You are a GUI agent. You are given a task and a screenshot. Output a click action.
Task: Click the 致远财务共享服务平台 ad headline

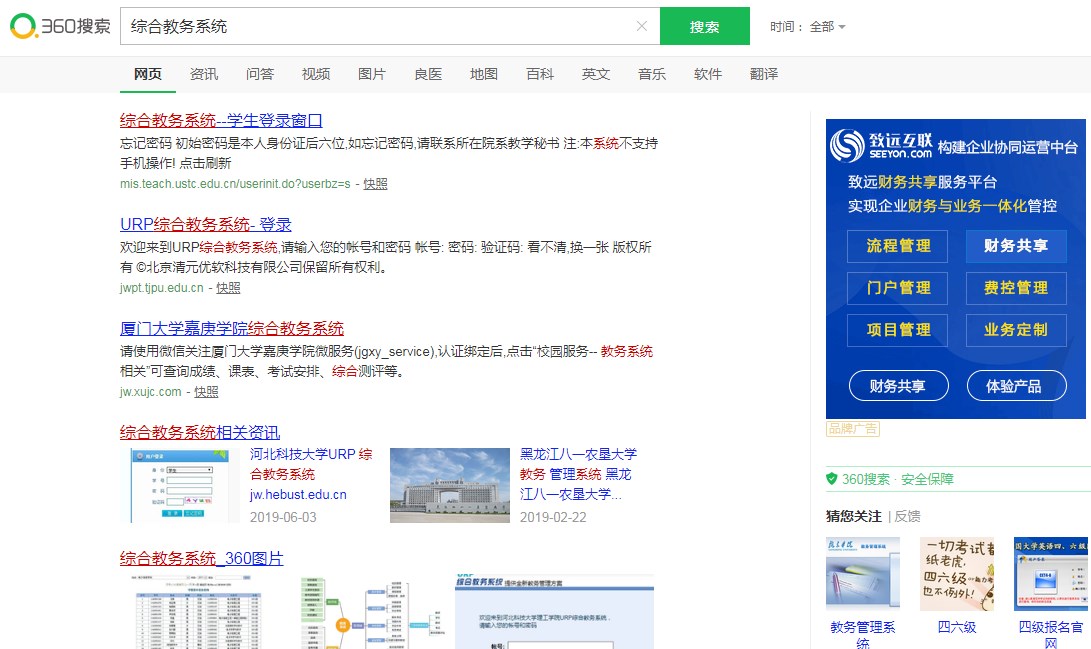923,182
